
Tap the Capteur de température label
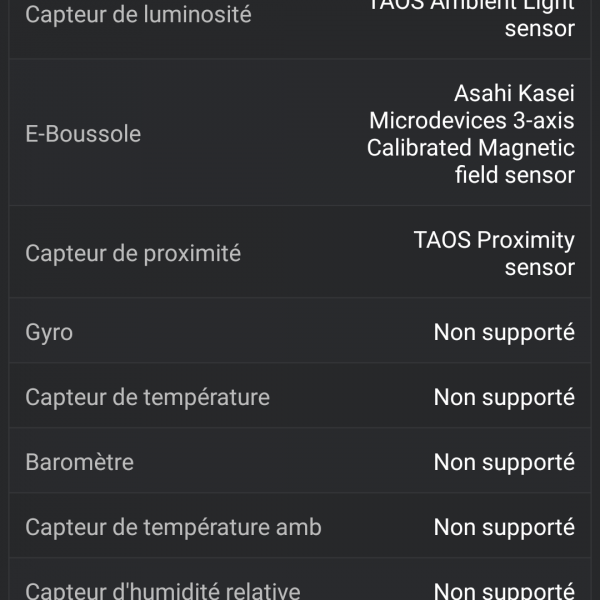[x=147, y=397]
